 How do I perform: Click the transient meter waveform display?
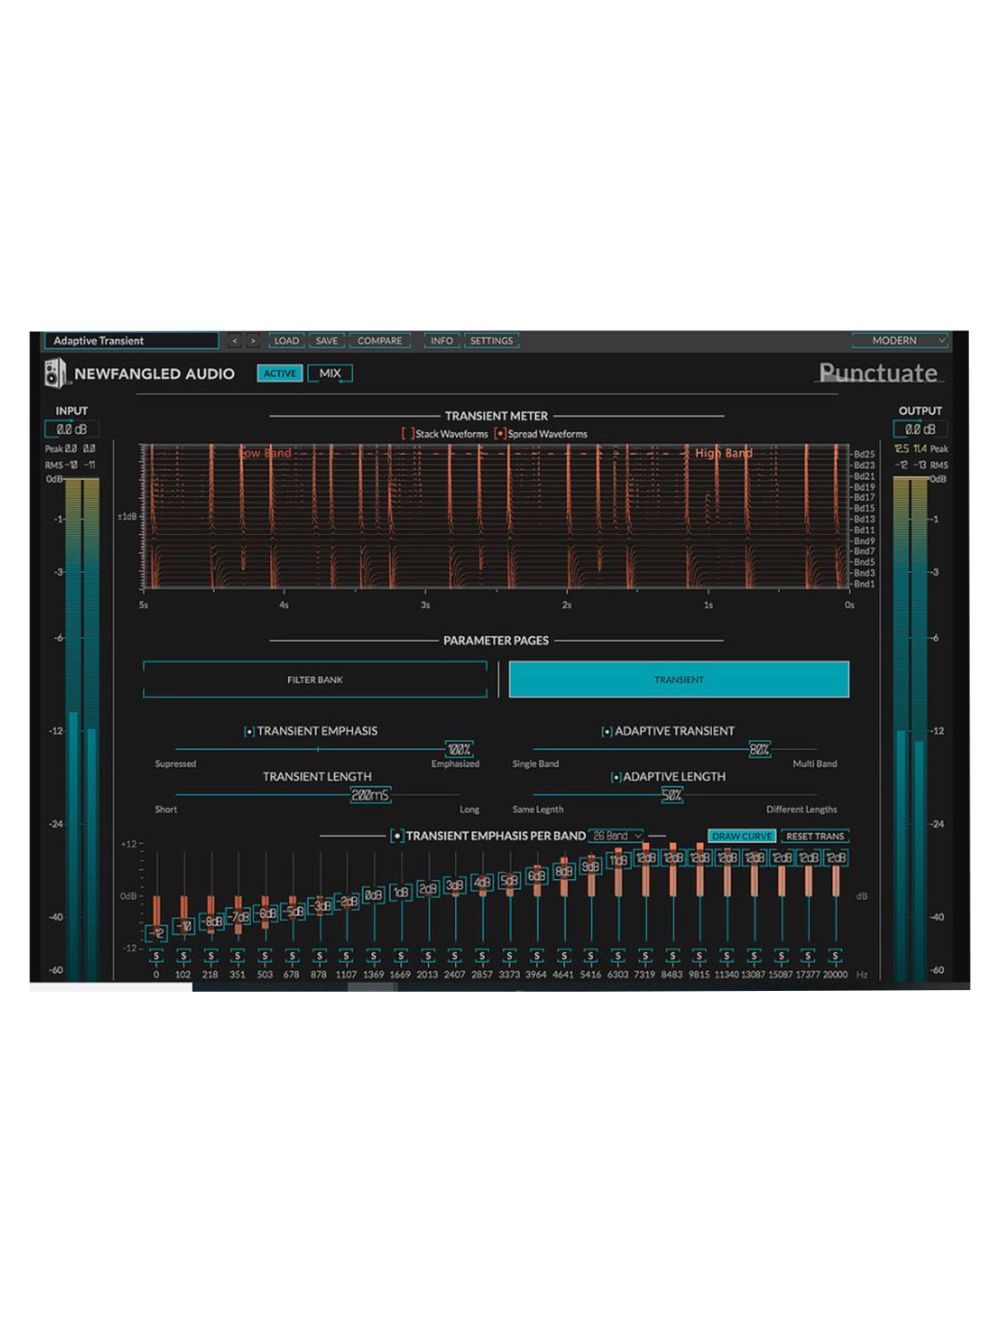point(497,517)
